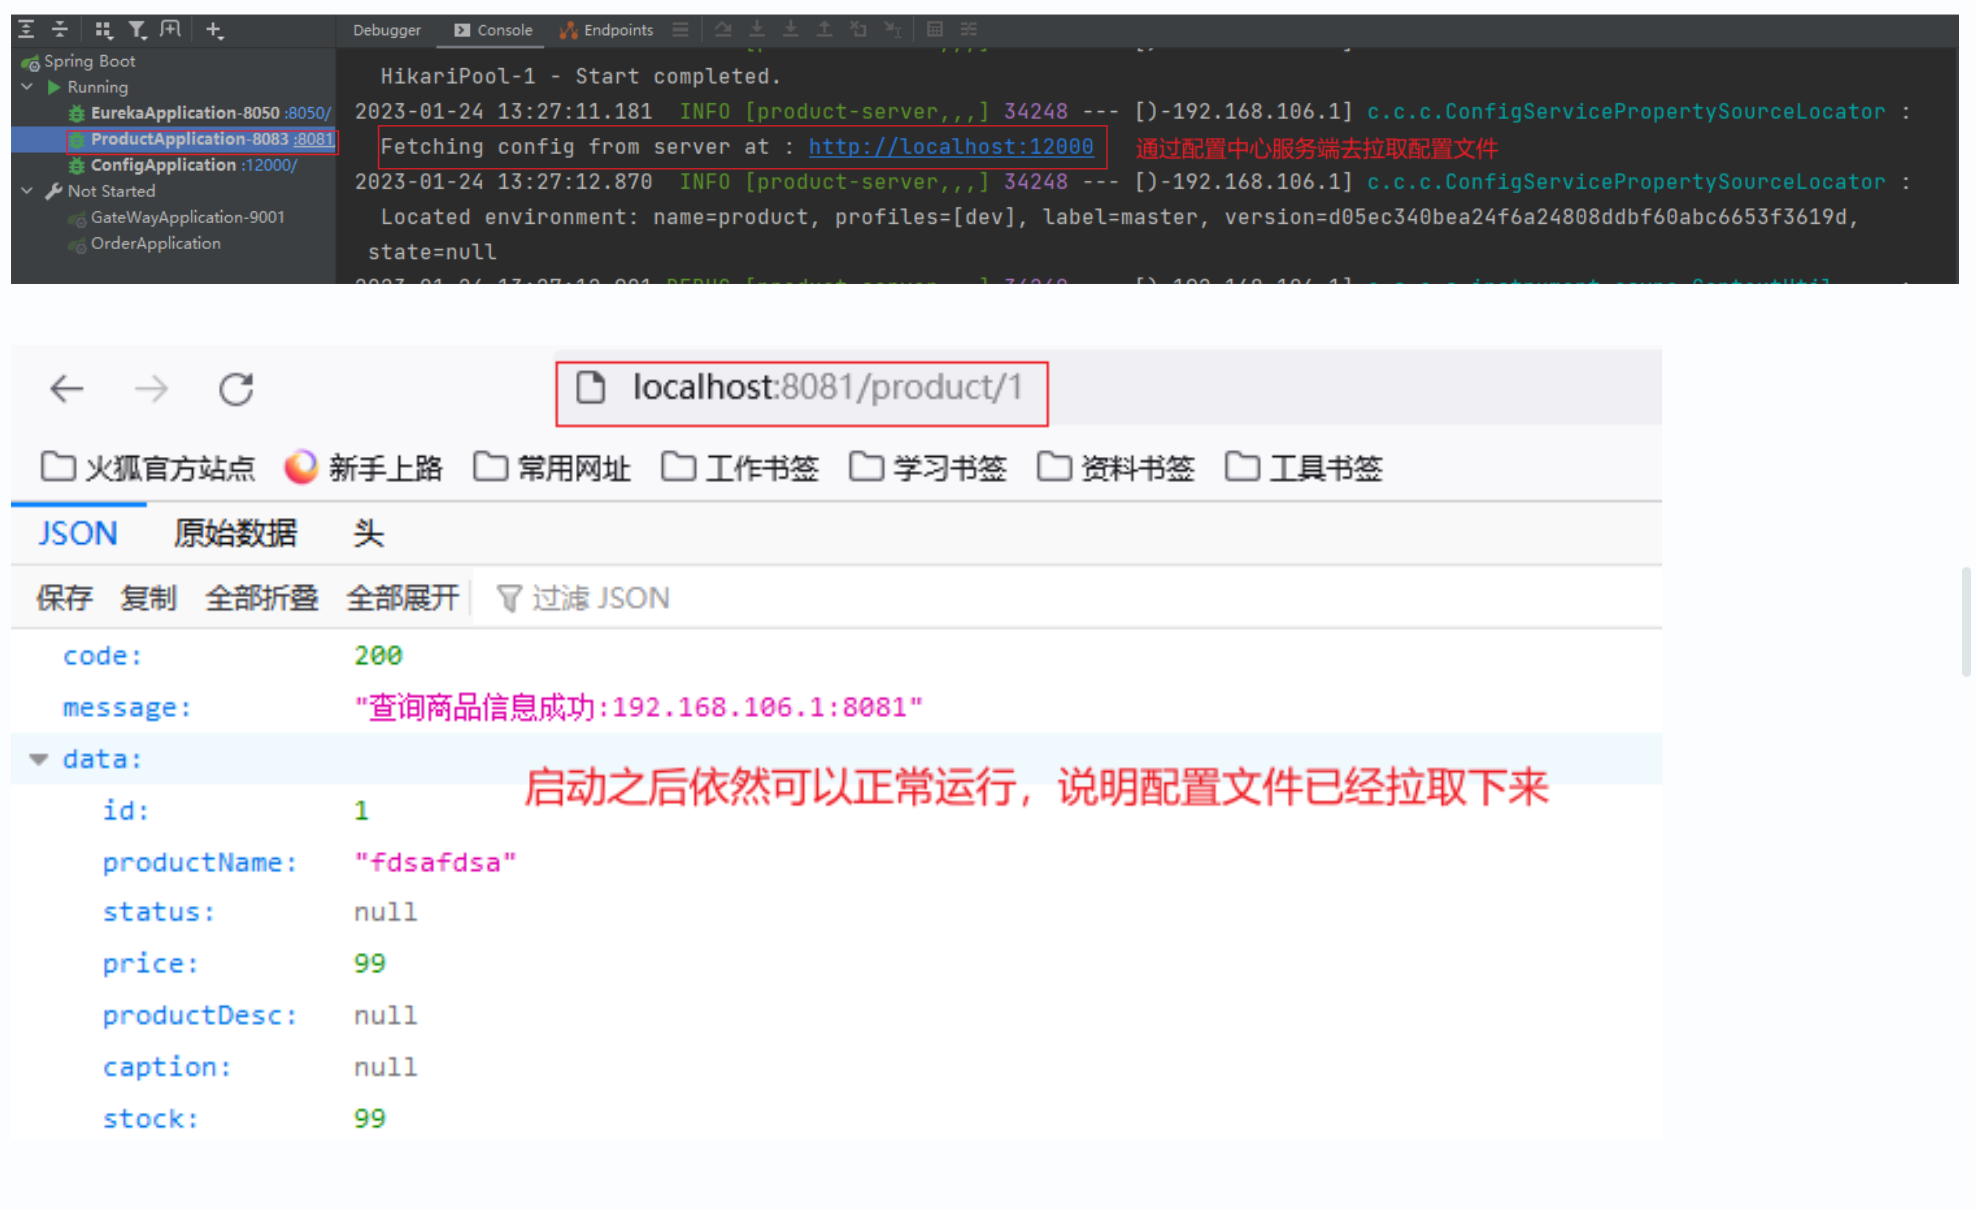Open the 工具书签 bookmark folder
This screenshot has height=1210, width=1976.
[1304, 467]
